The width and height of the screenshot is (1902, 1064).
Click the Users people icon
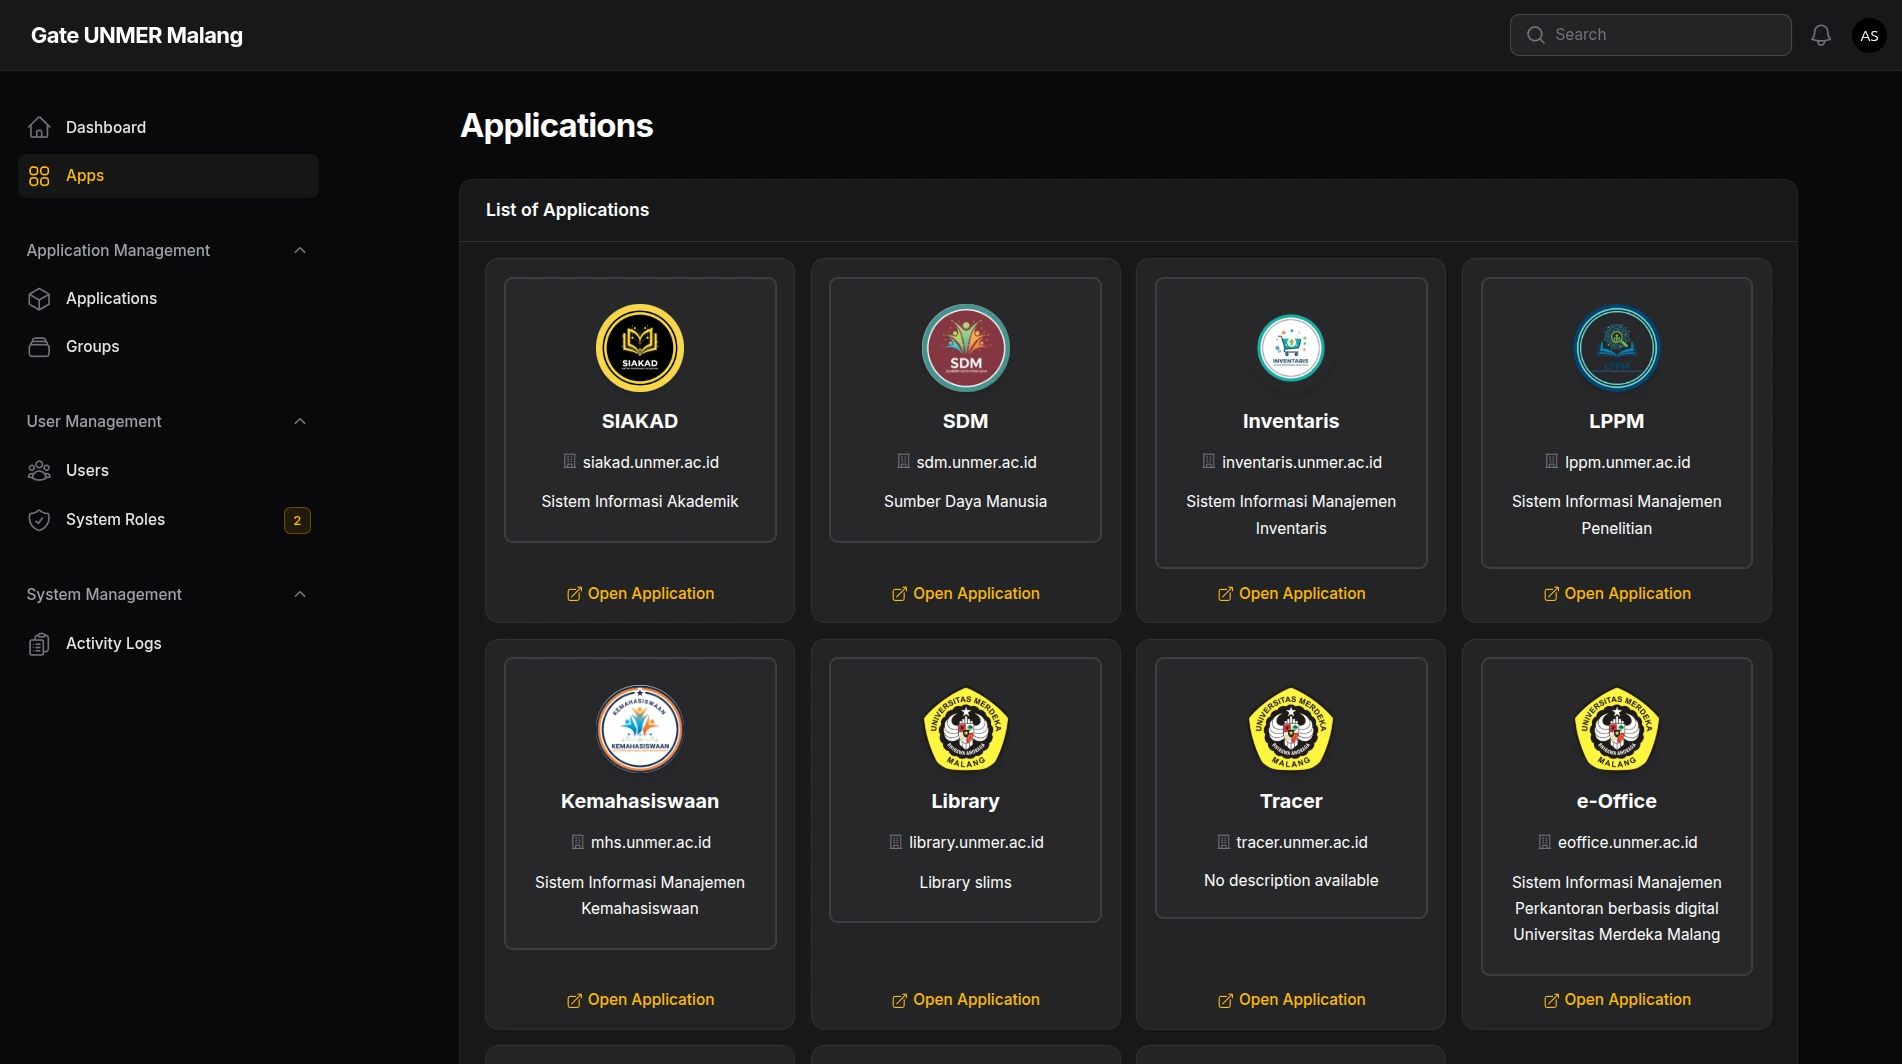[39, 471]
